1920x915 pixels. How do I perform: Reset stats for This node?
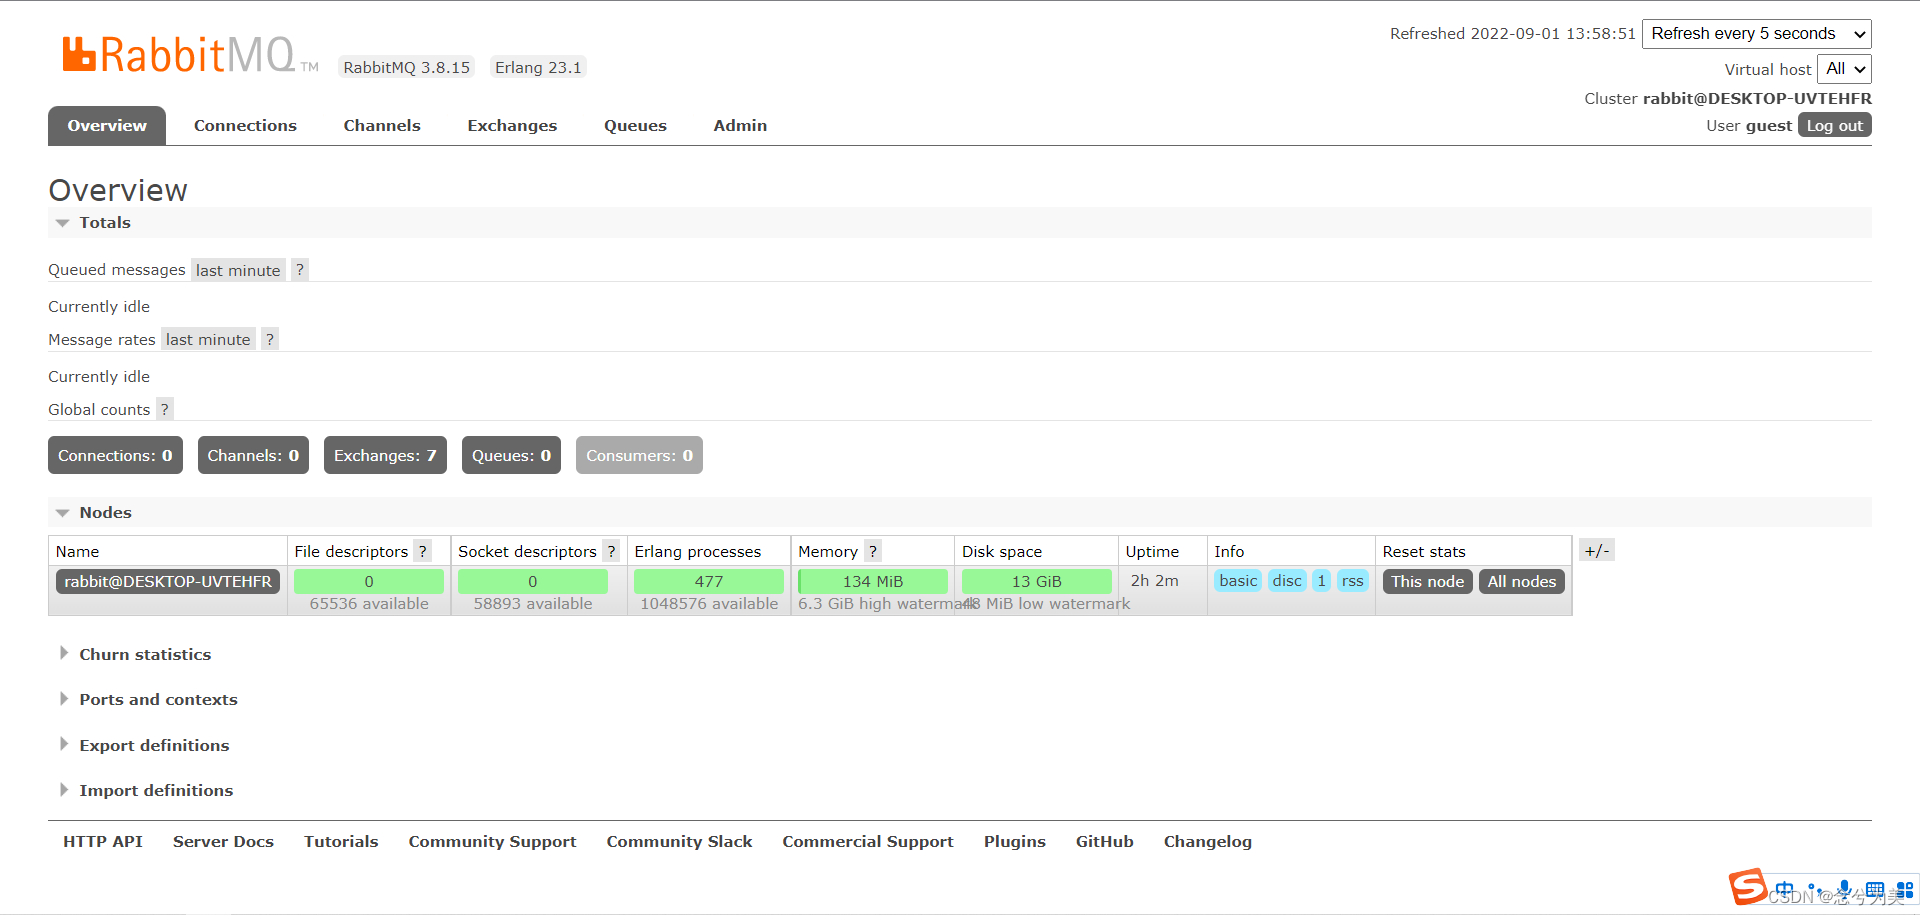[1427, 581]
